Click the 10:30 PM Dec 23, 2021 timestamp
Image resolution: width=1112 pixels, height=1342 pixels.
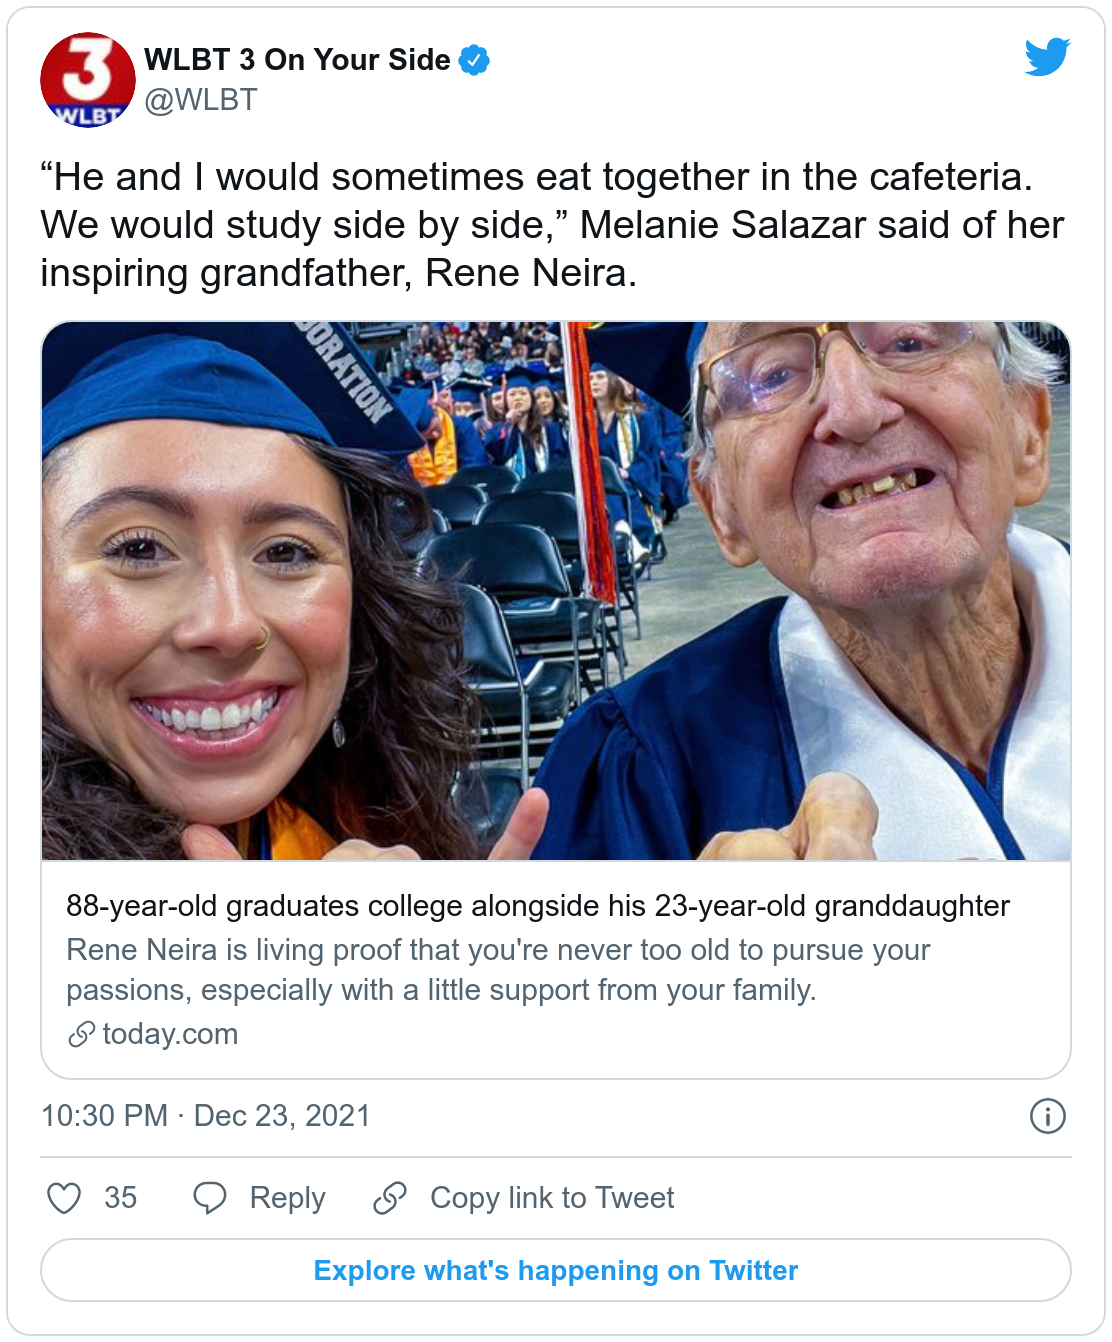tap(205, 1115)
